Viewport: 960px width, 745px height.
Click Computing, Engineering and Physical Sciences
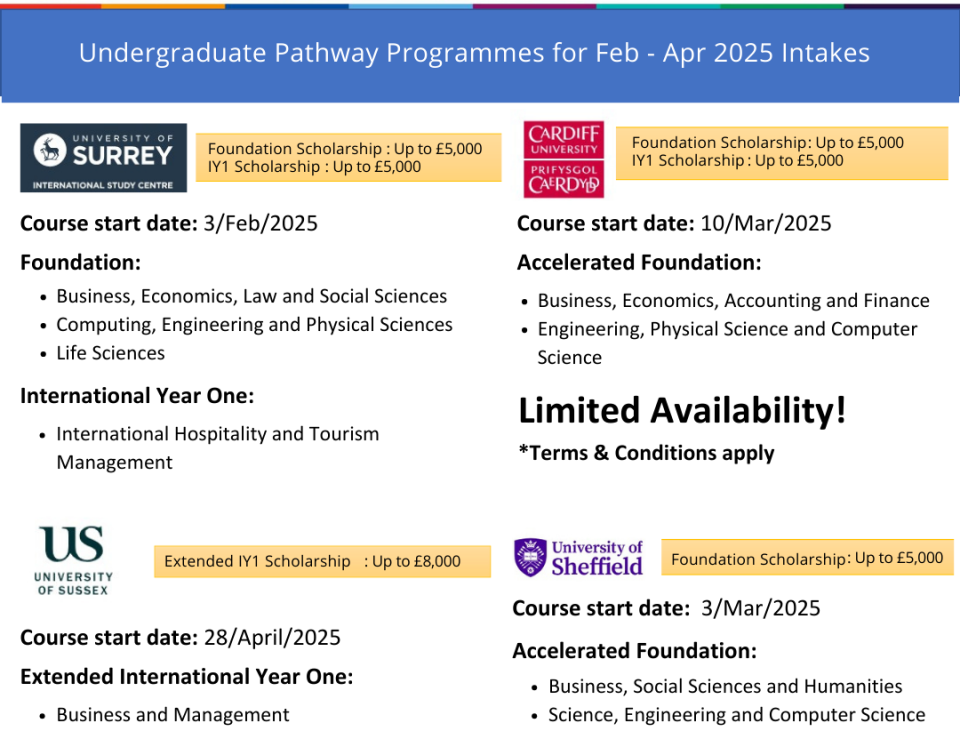coord(254,325)
